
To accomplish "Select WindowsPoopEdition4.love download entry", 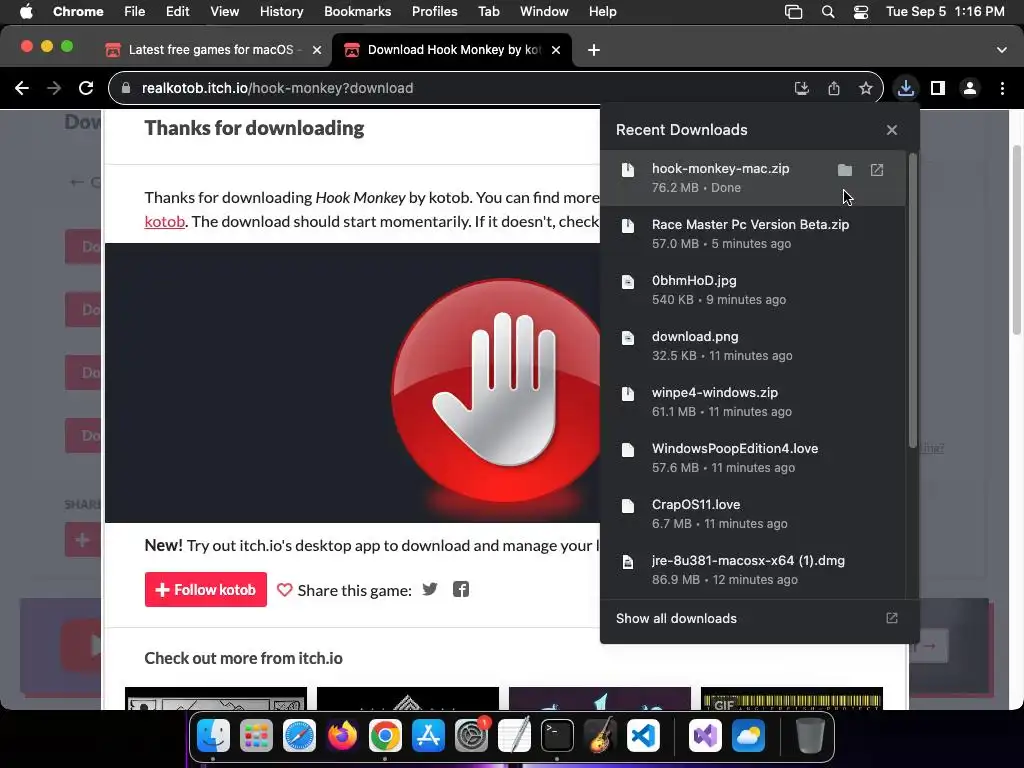I will tap(752, 458).
